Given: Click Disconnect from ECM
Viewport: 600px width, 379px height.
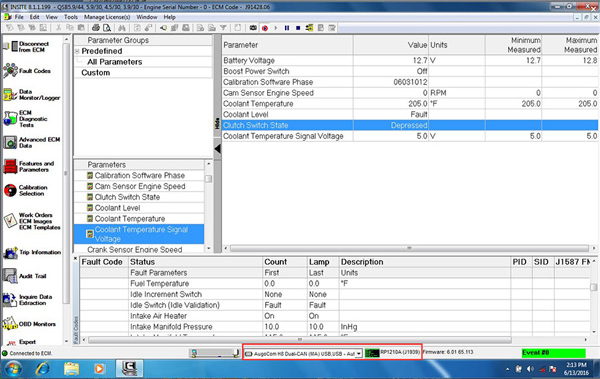Looking at the screenshot, I should 27,47.
